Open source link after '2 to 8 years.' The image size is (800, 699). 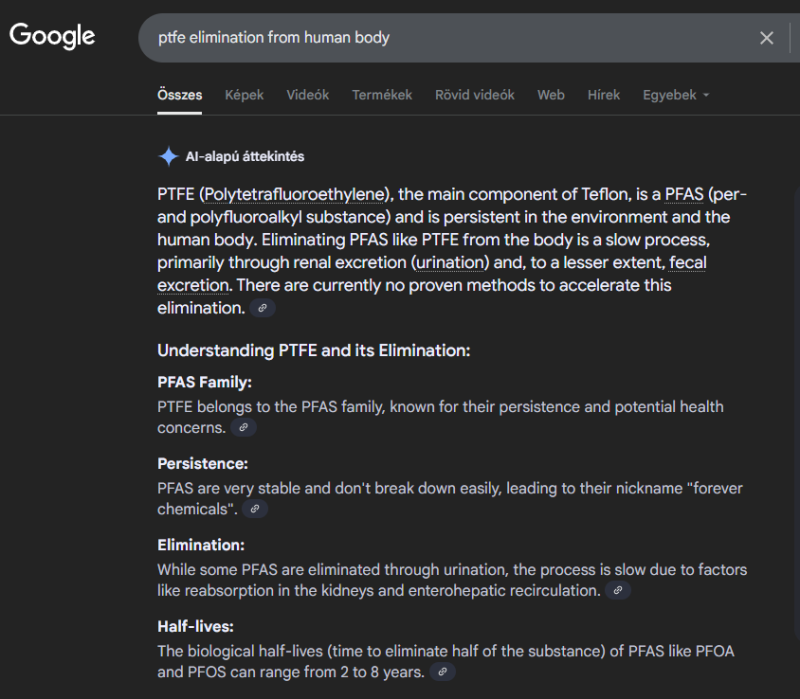[x=442, y=672]
